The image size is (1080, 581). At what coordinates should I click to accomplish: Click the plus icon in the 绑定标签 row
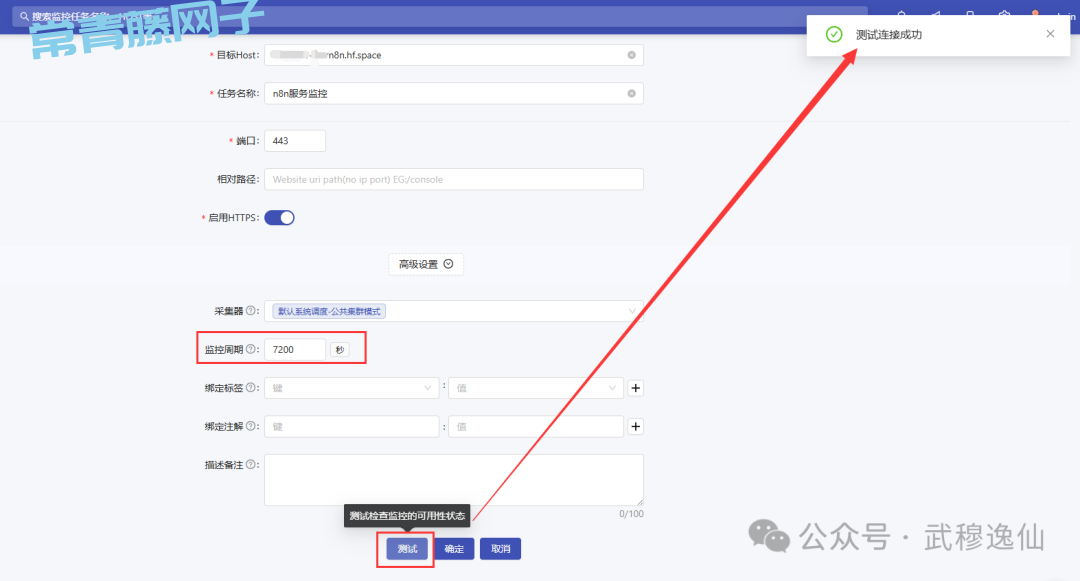pyautogui.click(x=635, y=388)
